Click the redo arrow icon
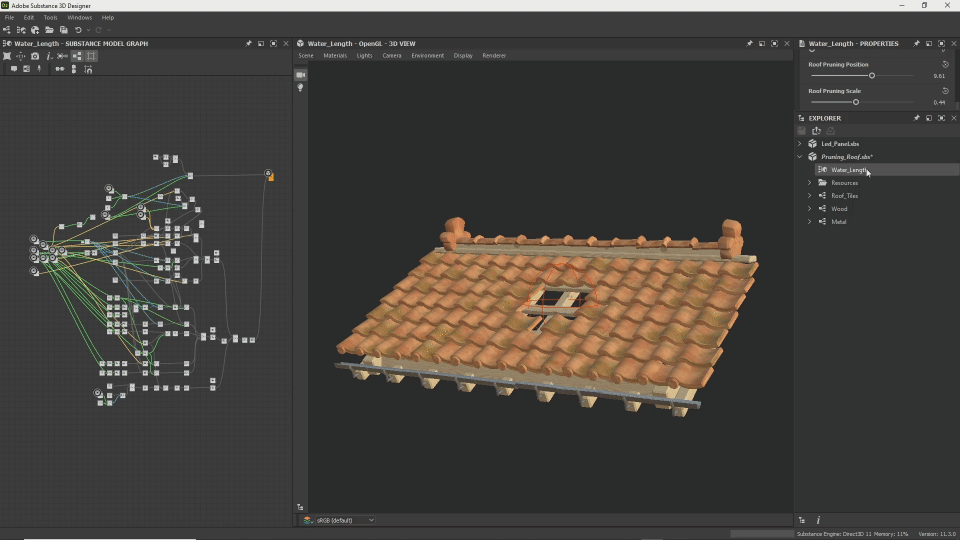Viewport: 960px width, 540px height. [99, 30]
